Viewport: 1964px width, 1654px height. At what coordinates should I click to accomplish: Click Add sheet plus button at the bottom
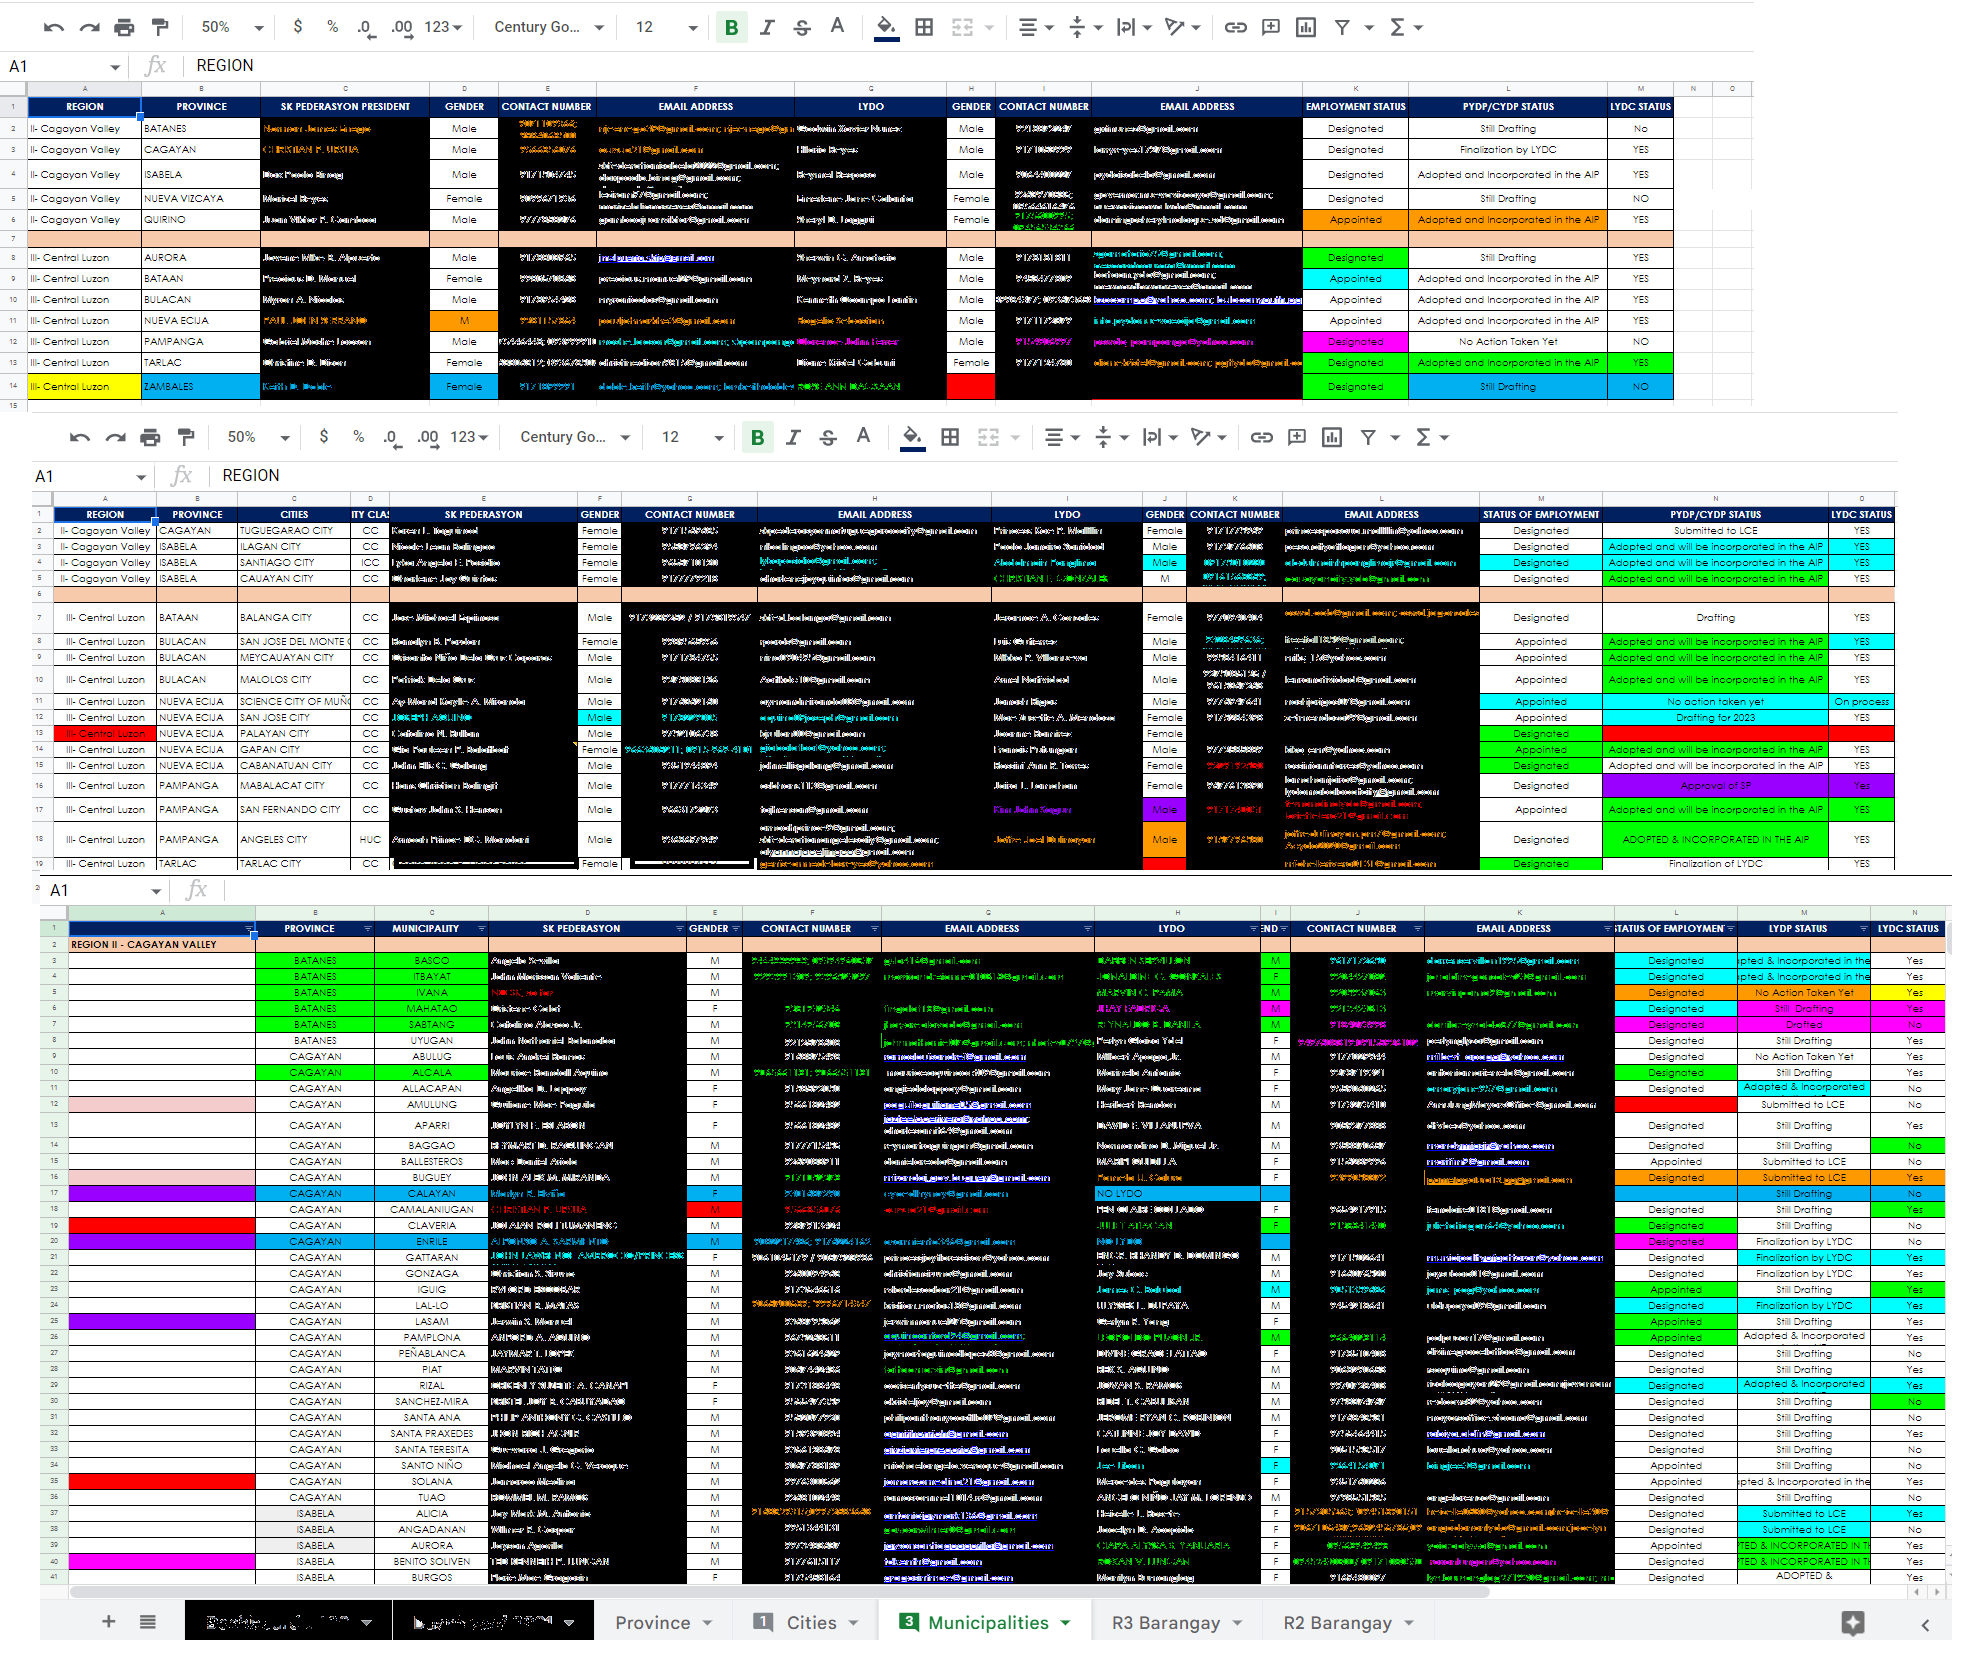tap(108, 1622)
